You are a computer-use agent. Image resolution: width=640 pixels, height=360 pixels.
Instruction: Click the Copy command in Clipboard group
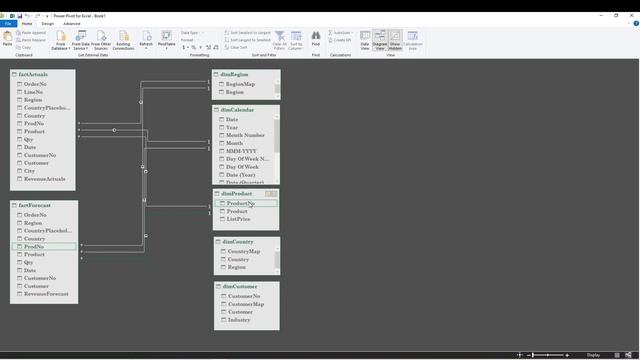pos(24,47)
